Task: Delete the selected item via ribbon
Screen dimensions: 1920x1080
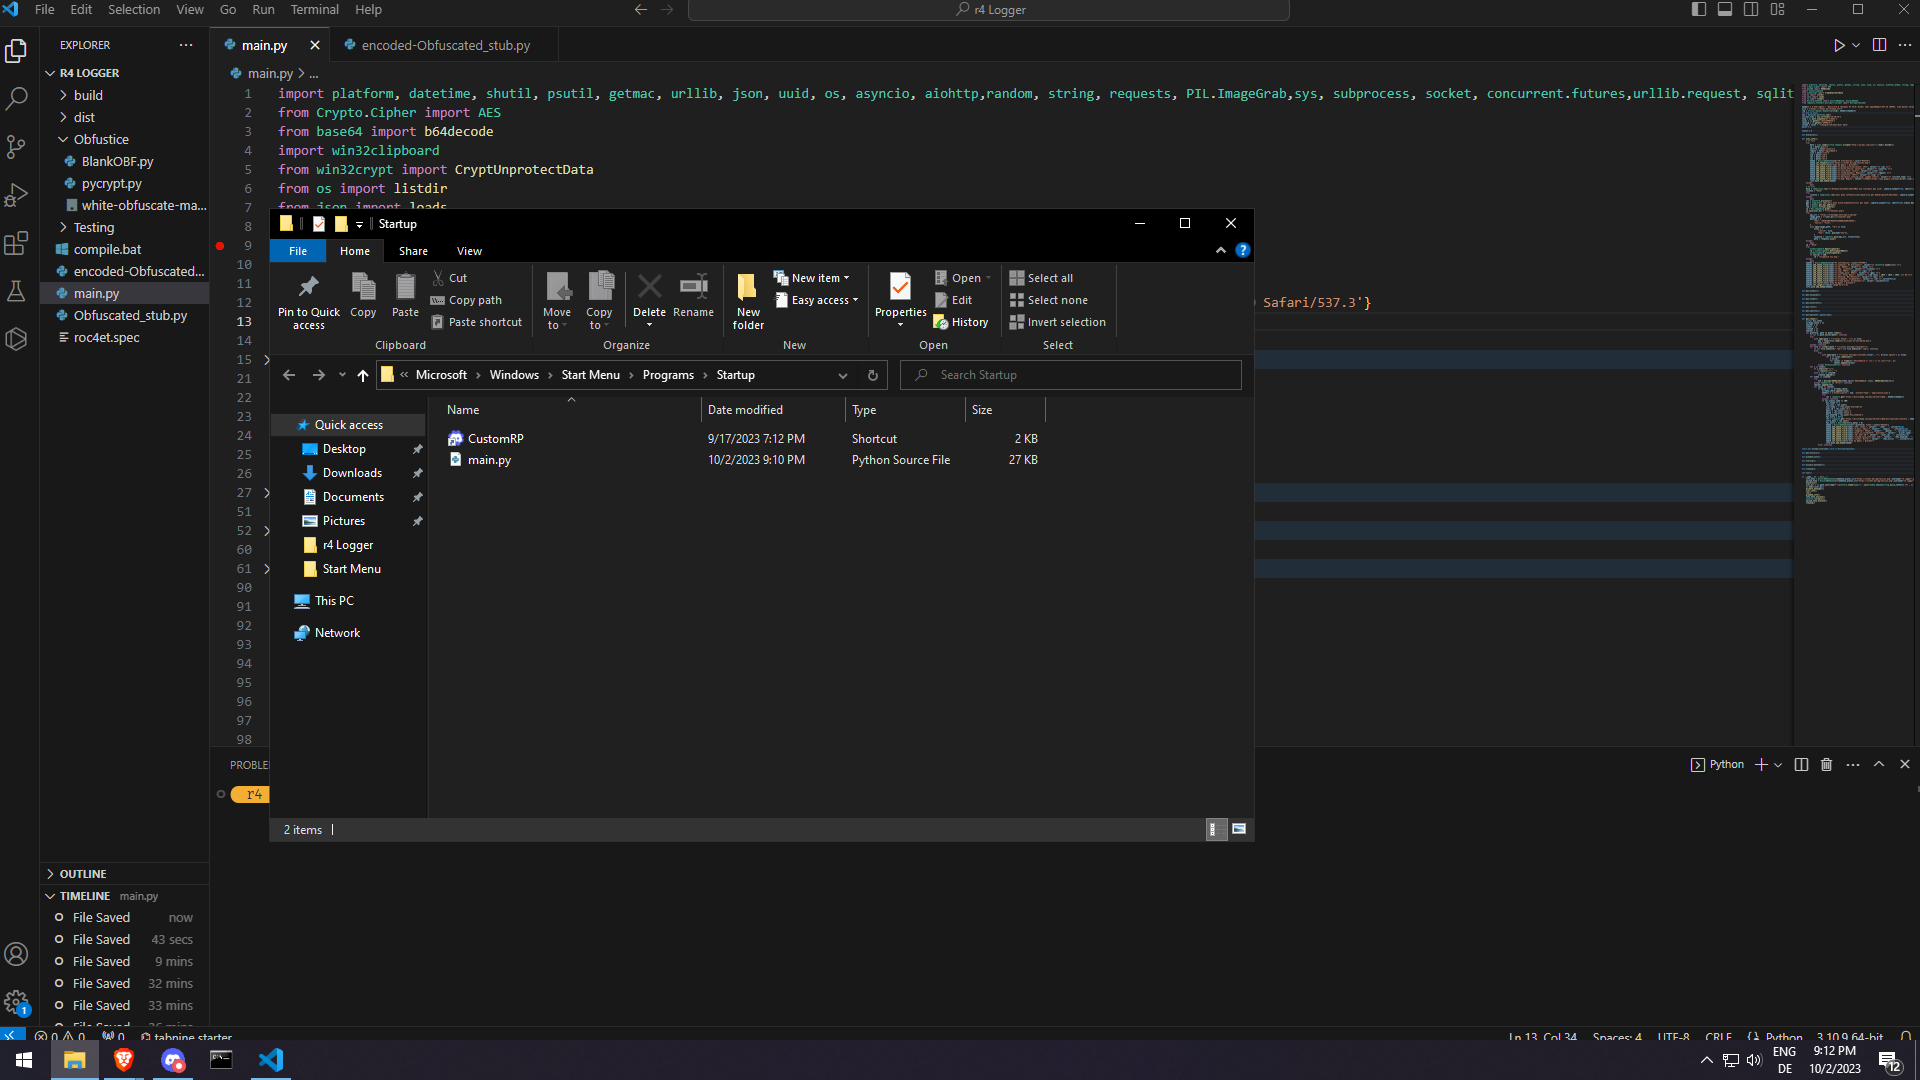Action: pyautogui.click(x=649, y=300)
